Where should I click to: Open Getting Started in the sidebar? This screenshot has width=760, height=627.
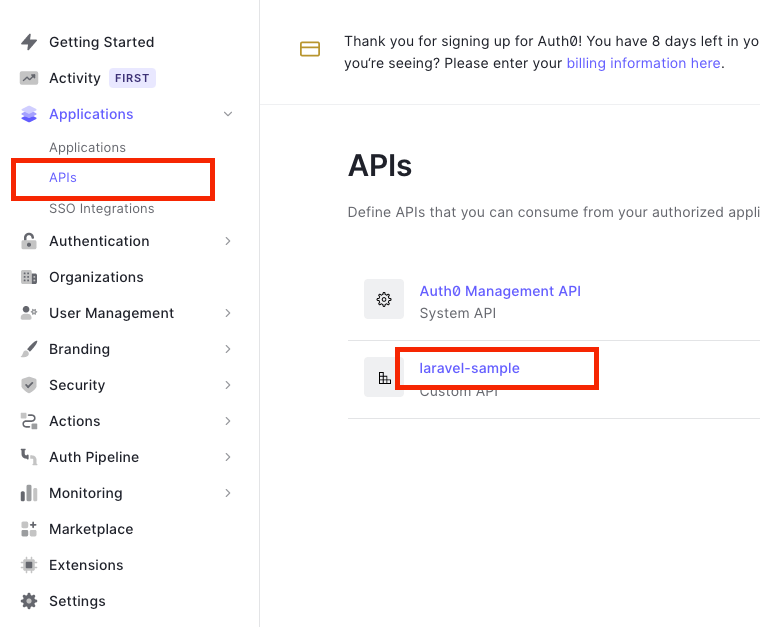[102, 42]
